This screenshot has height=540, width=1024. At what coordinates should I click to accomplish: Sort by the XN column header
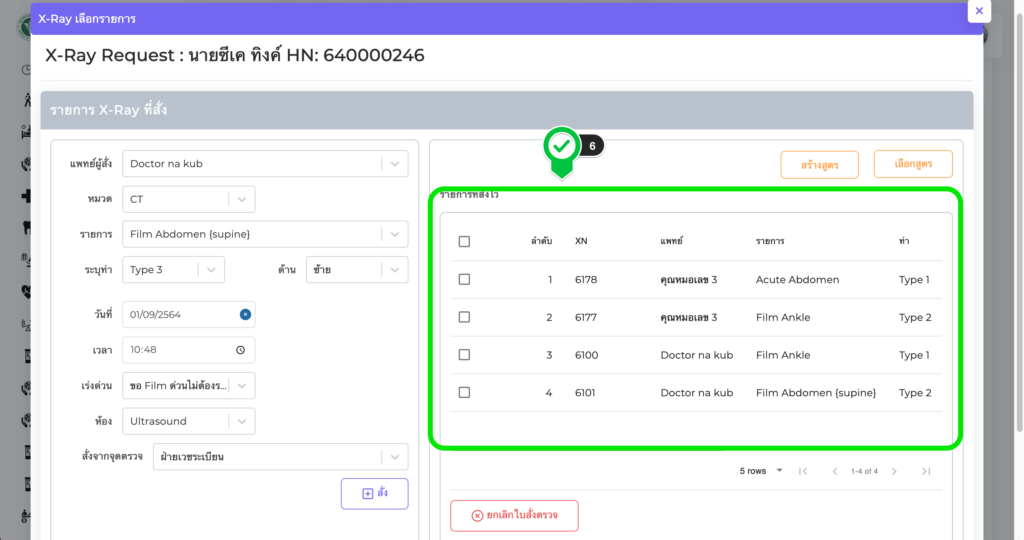[x=581, y=241]
